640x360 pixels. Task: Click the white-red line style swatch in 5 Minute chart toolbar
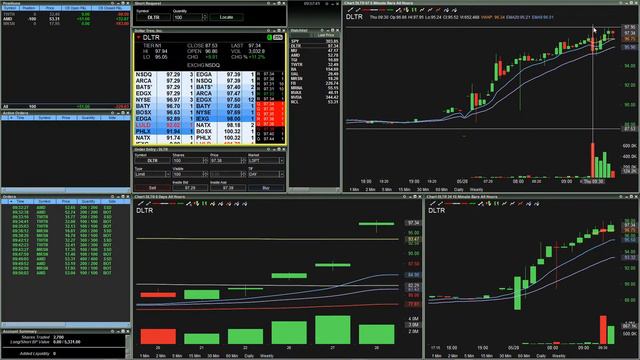point(374,10)
